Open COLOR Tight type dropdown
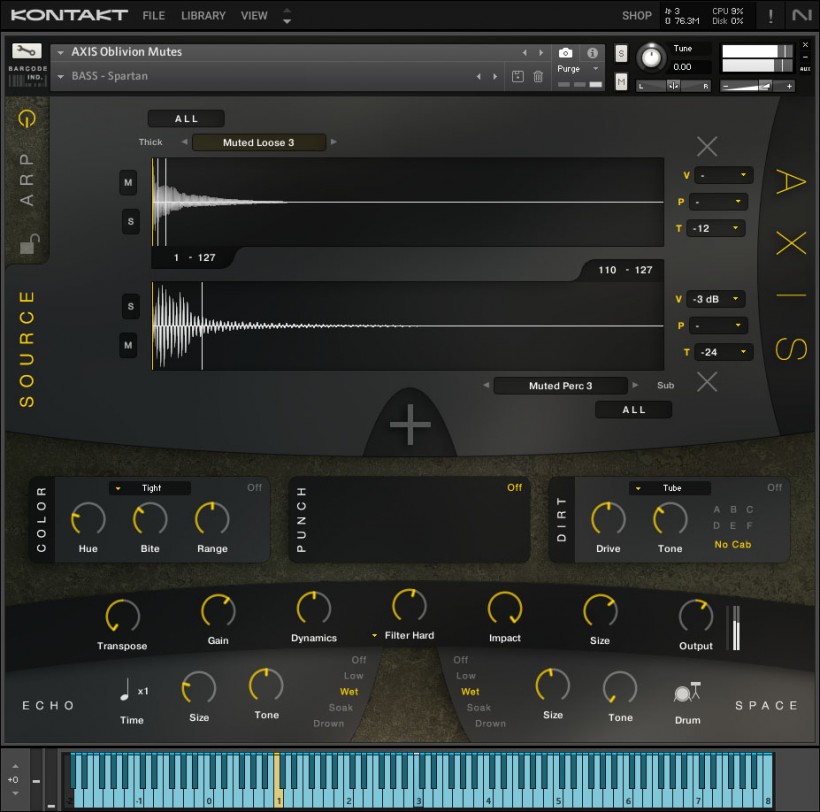The height and width of the screenshot is (812, 820). (x=150, y=488)
